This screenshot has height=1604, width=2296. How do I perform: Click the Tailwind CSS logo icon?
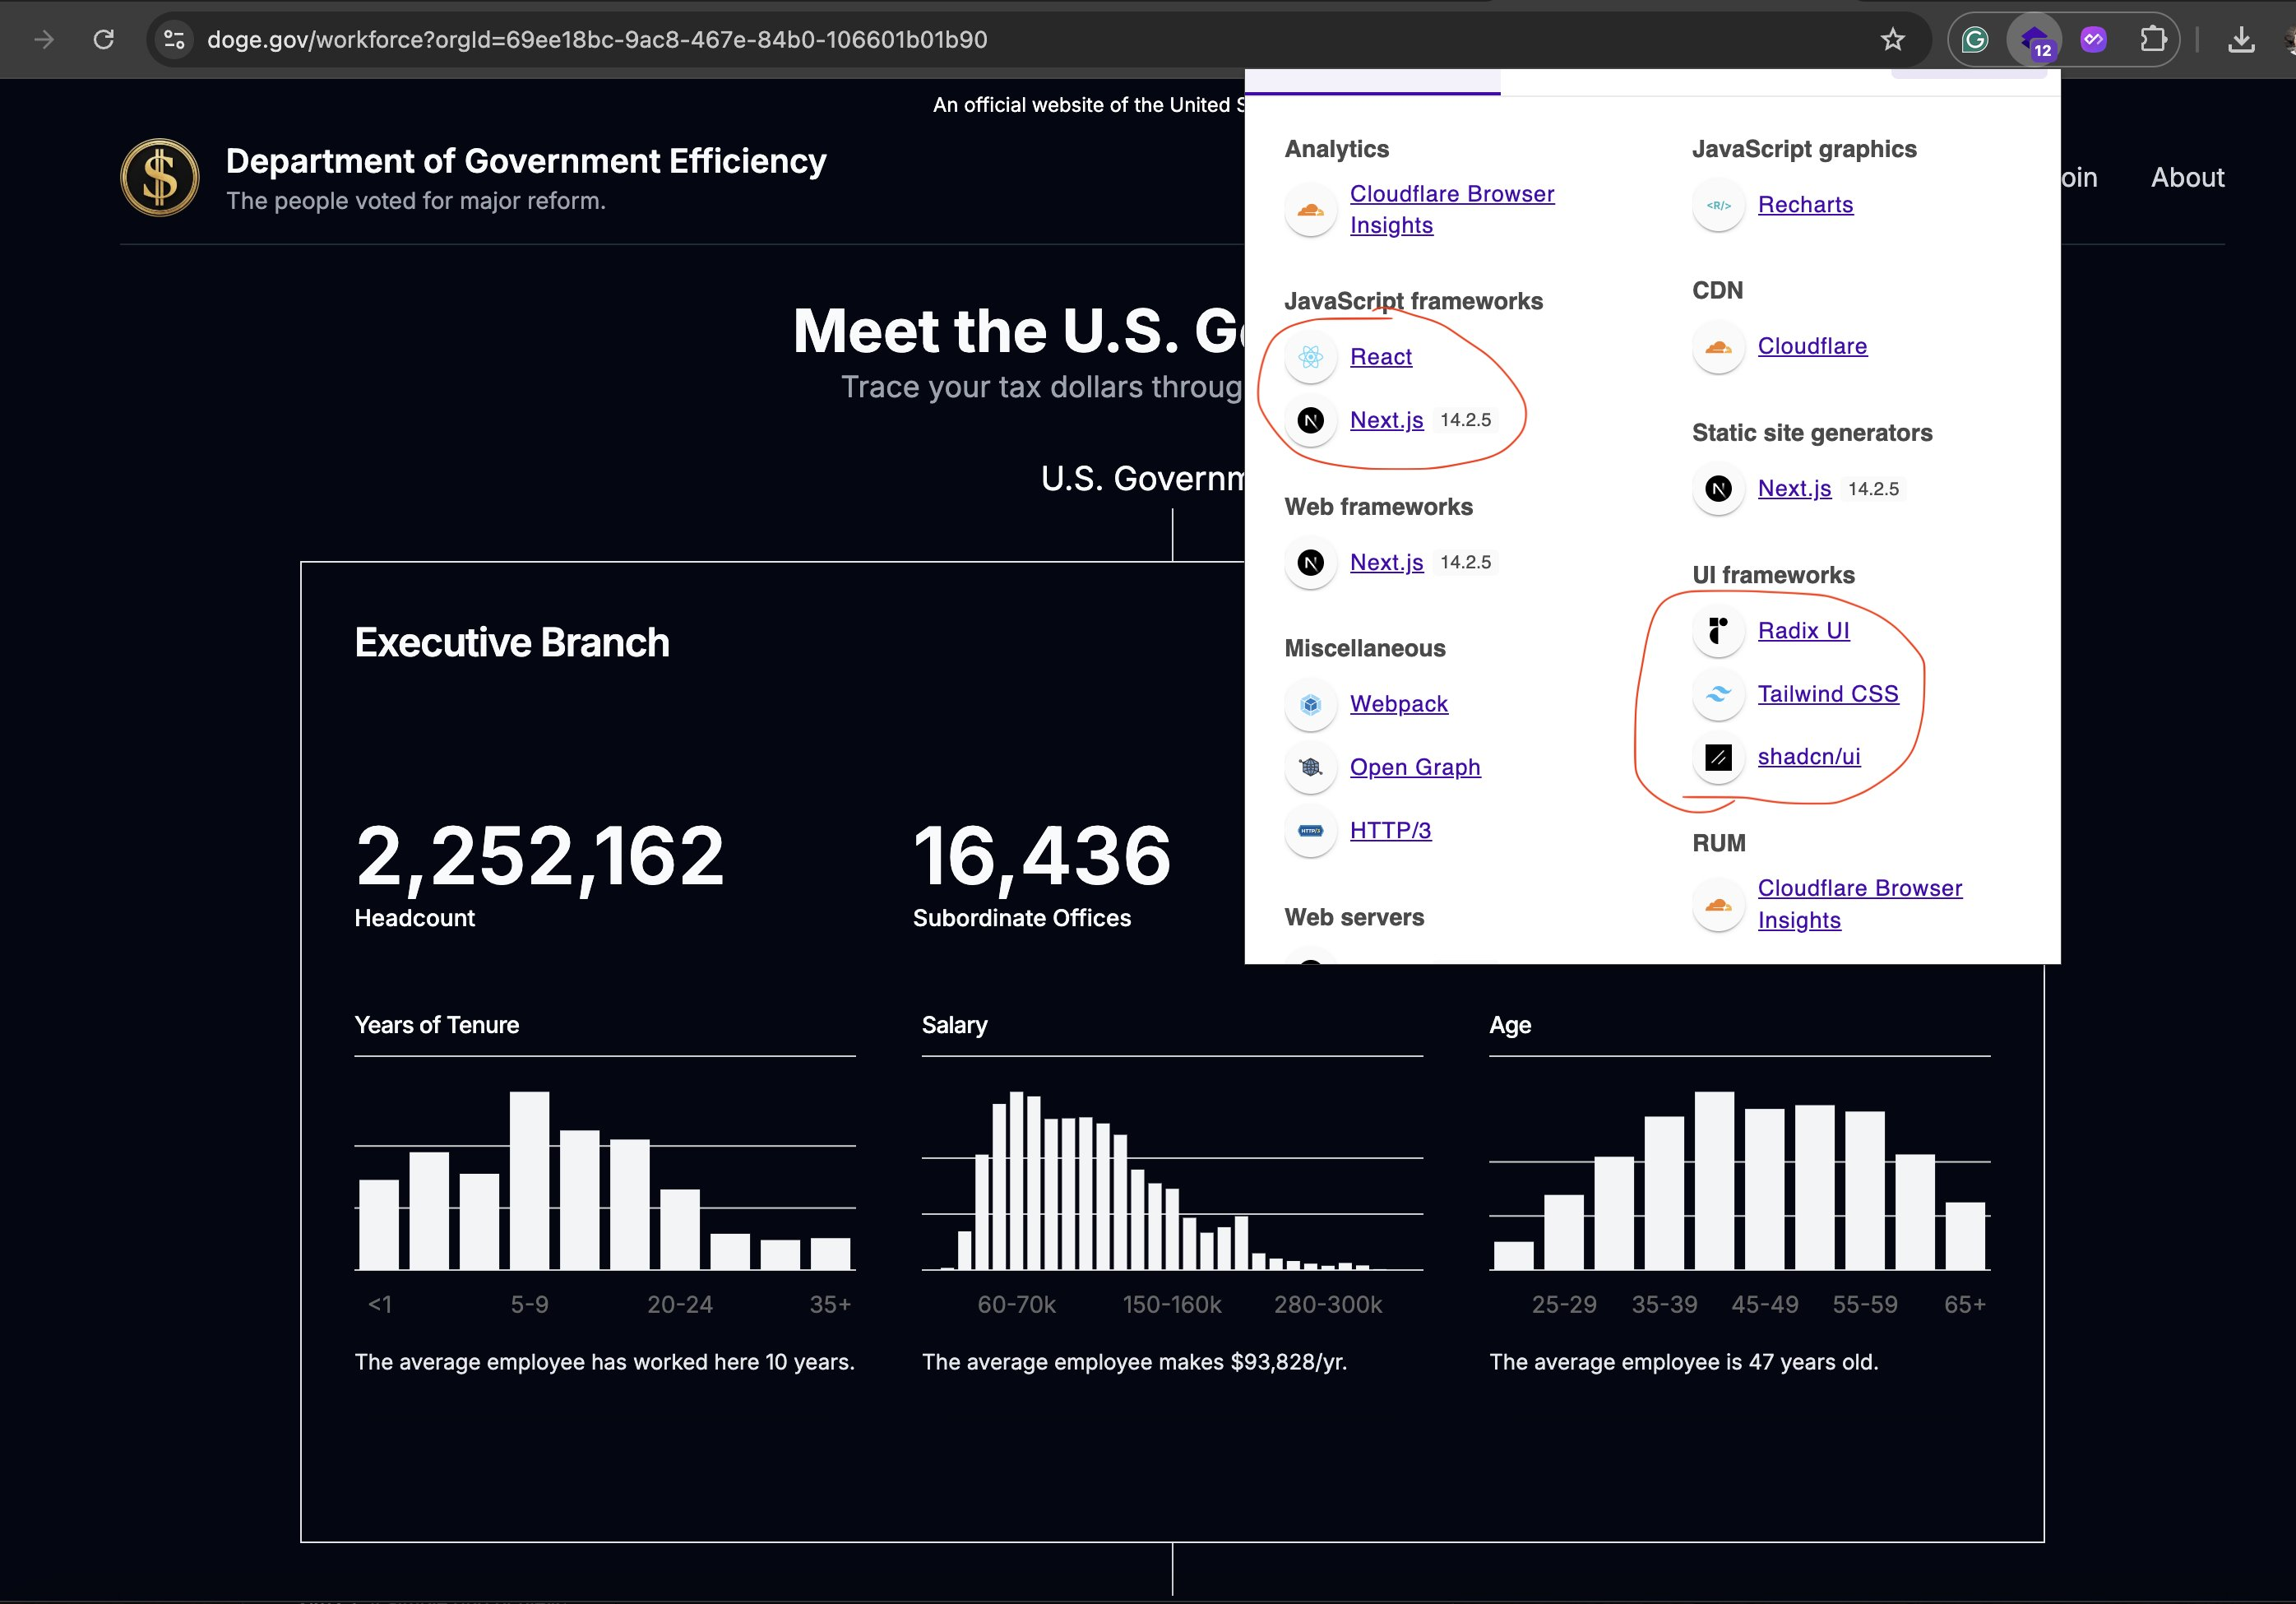(x=1718, y=694)
